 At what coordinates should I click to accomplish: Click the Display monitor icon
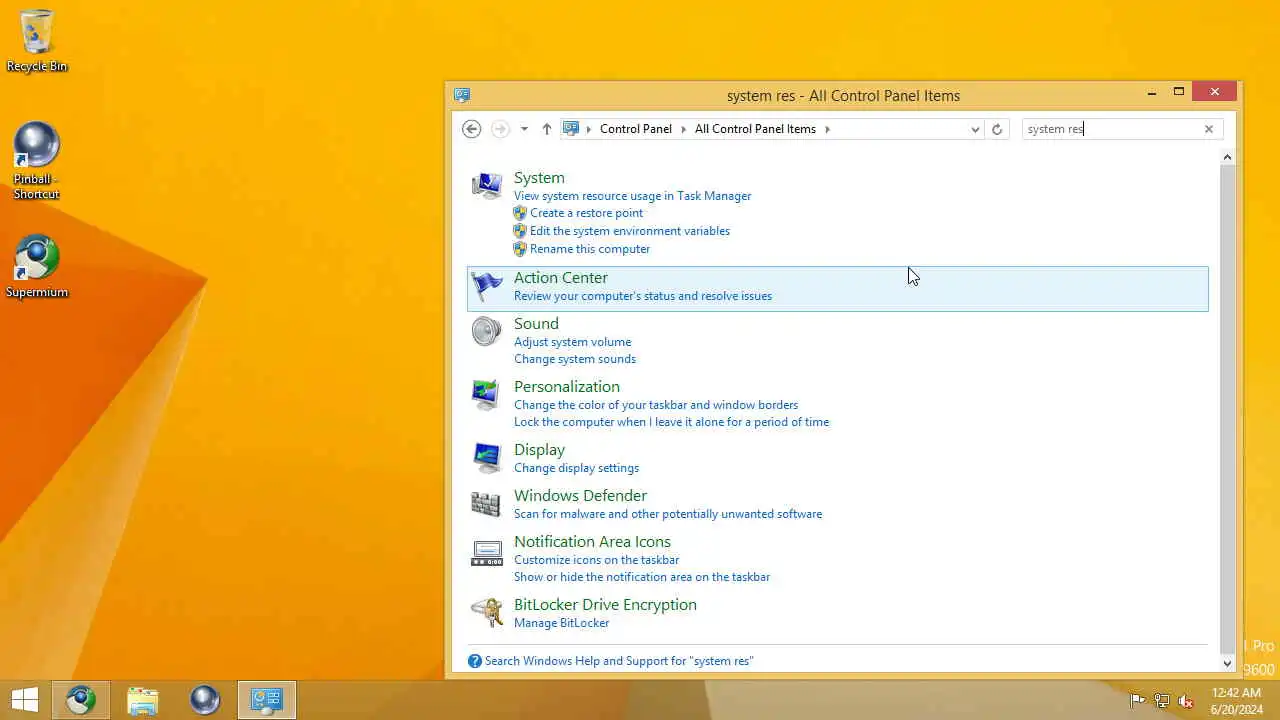487,458
